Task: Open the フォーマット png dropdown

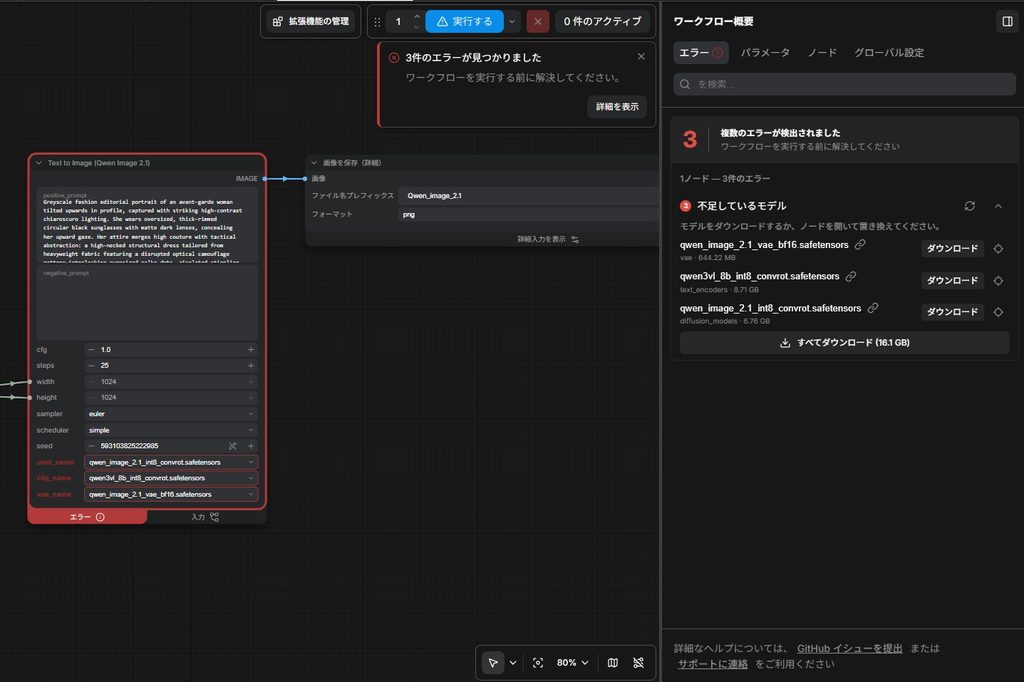Action: click(x=529, y=214)
